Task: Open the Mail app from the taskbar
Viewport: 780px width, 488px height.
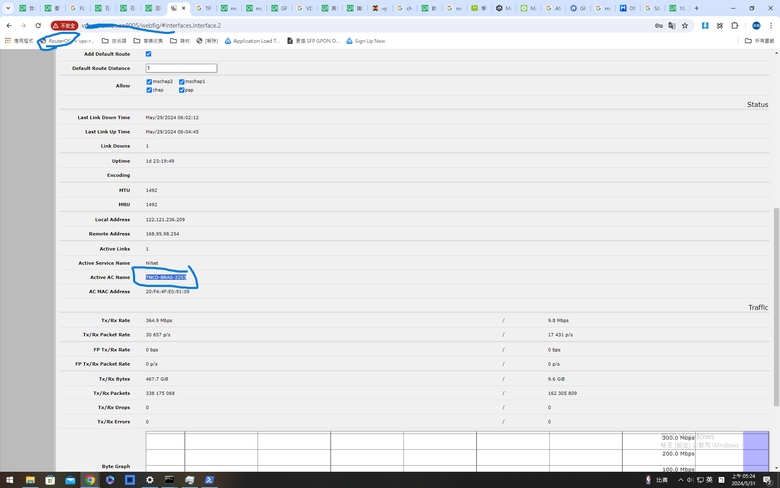Action: tap(70, 480)
